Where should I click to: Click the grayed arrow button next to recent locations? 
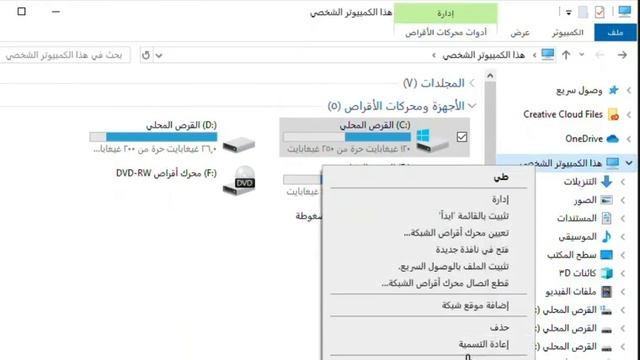point(599,55)
